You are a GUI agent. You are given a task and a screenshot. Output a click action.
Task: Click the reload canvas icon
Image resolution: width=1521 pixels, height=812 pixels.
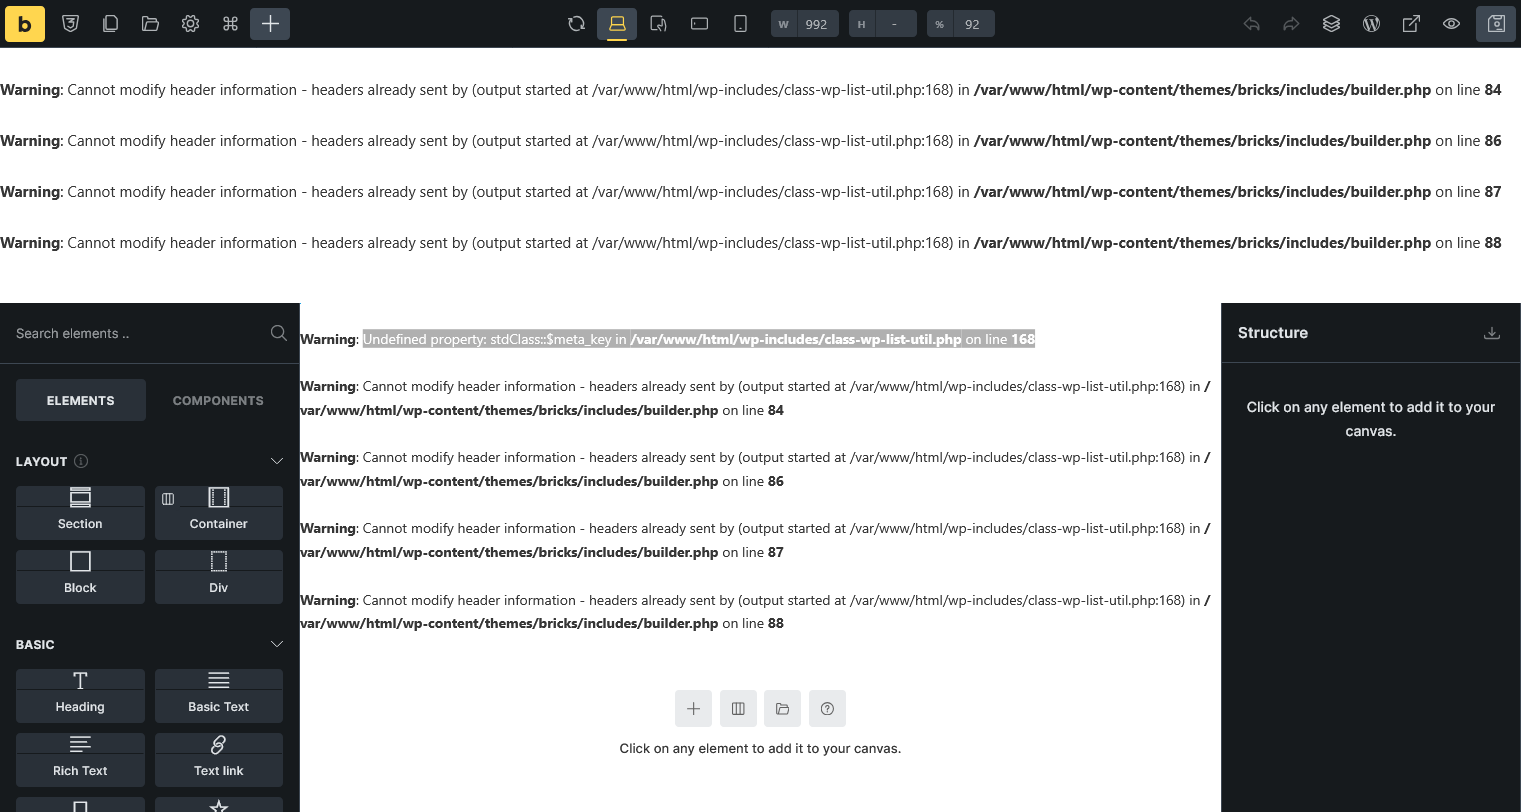[x=576, y=24]
